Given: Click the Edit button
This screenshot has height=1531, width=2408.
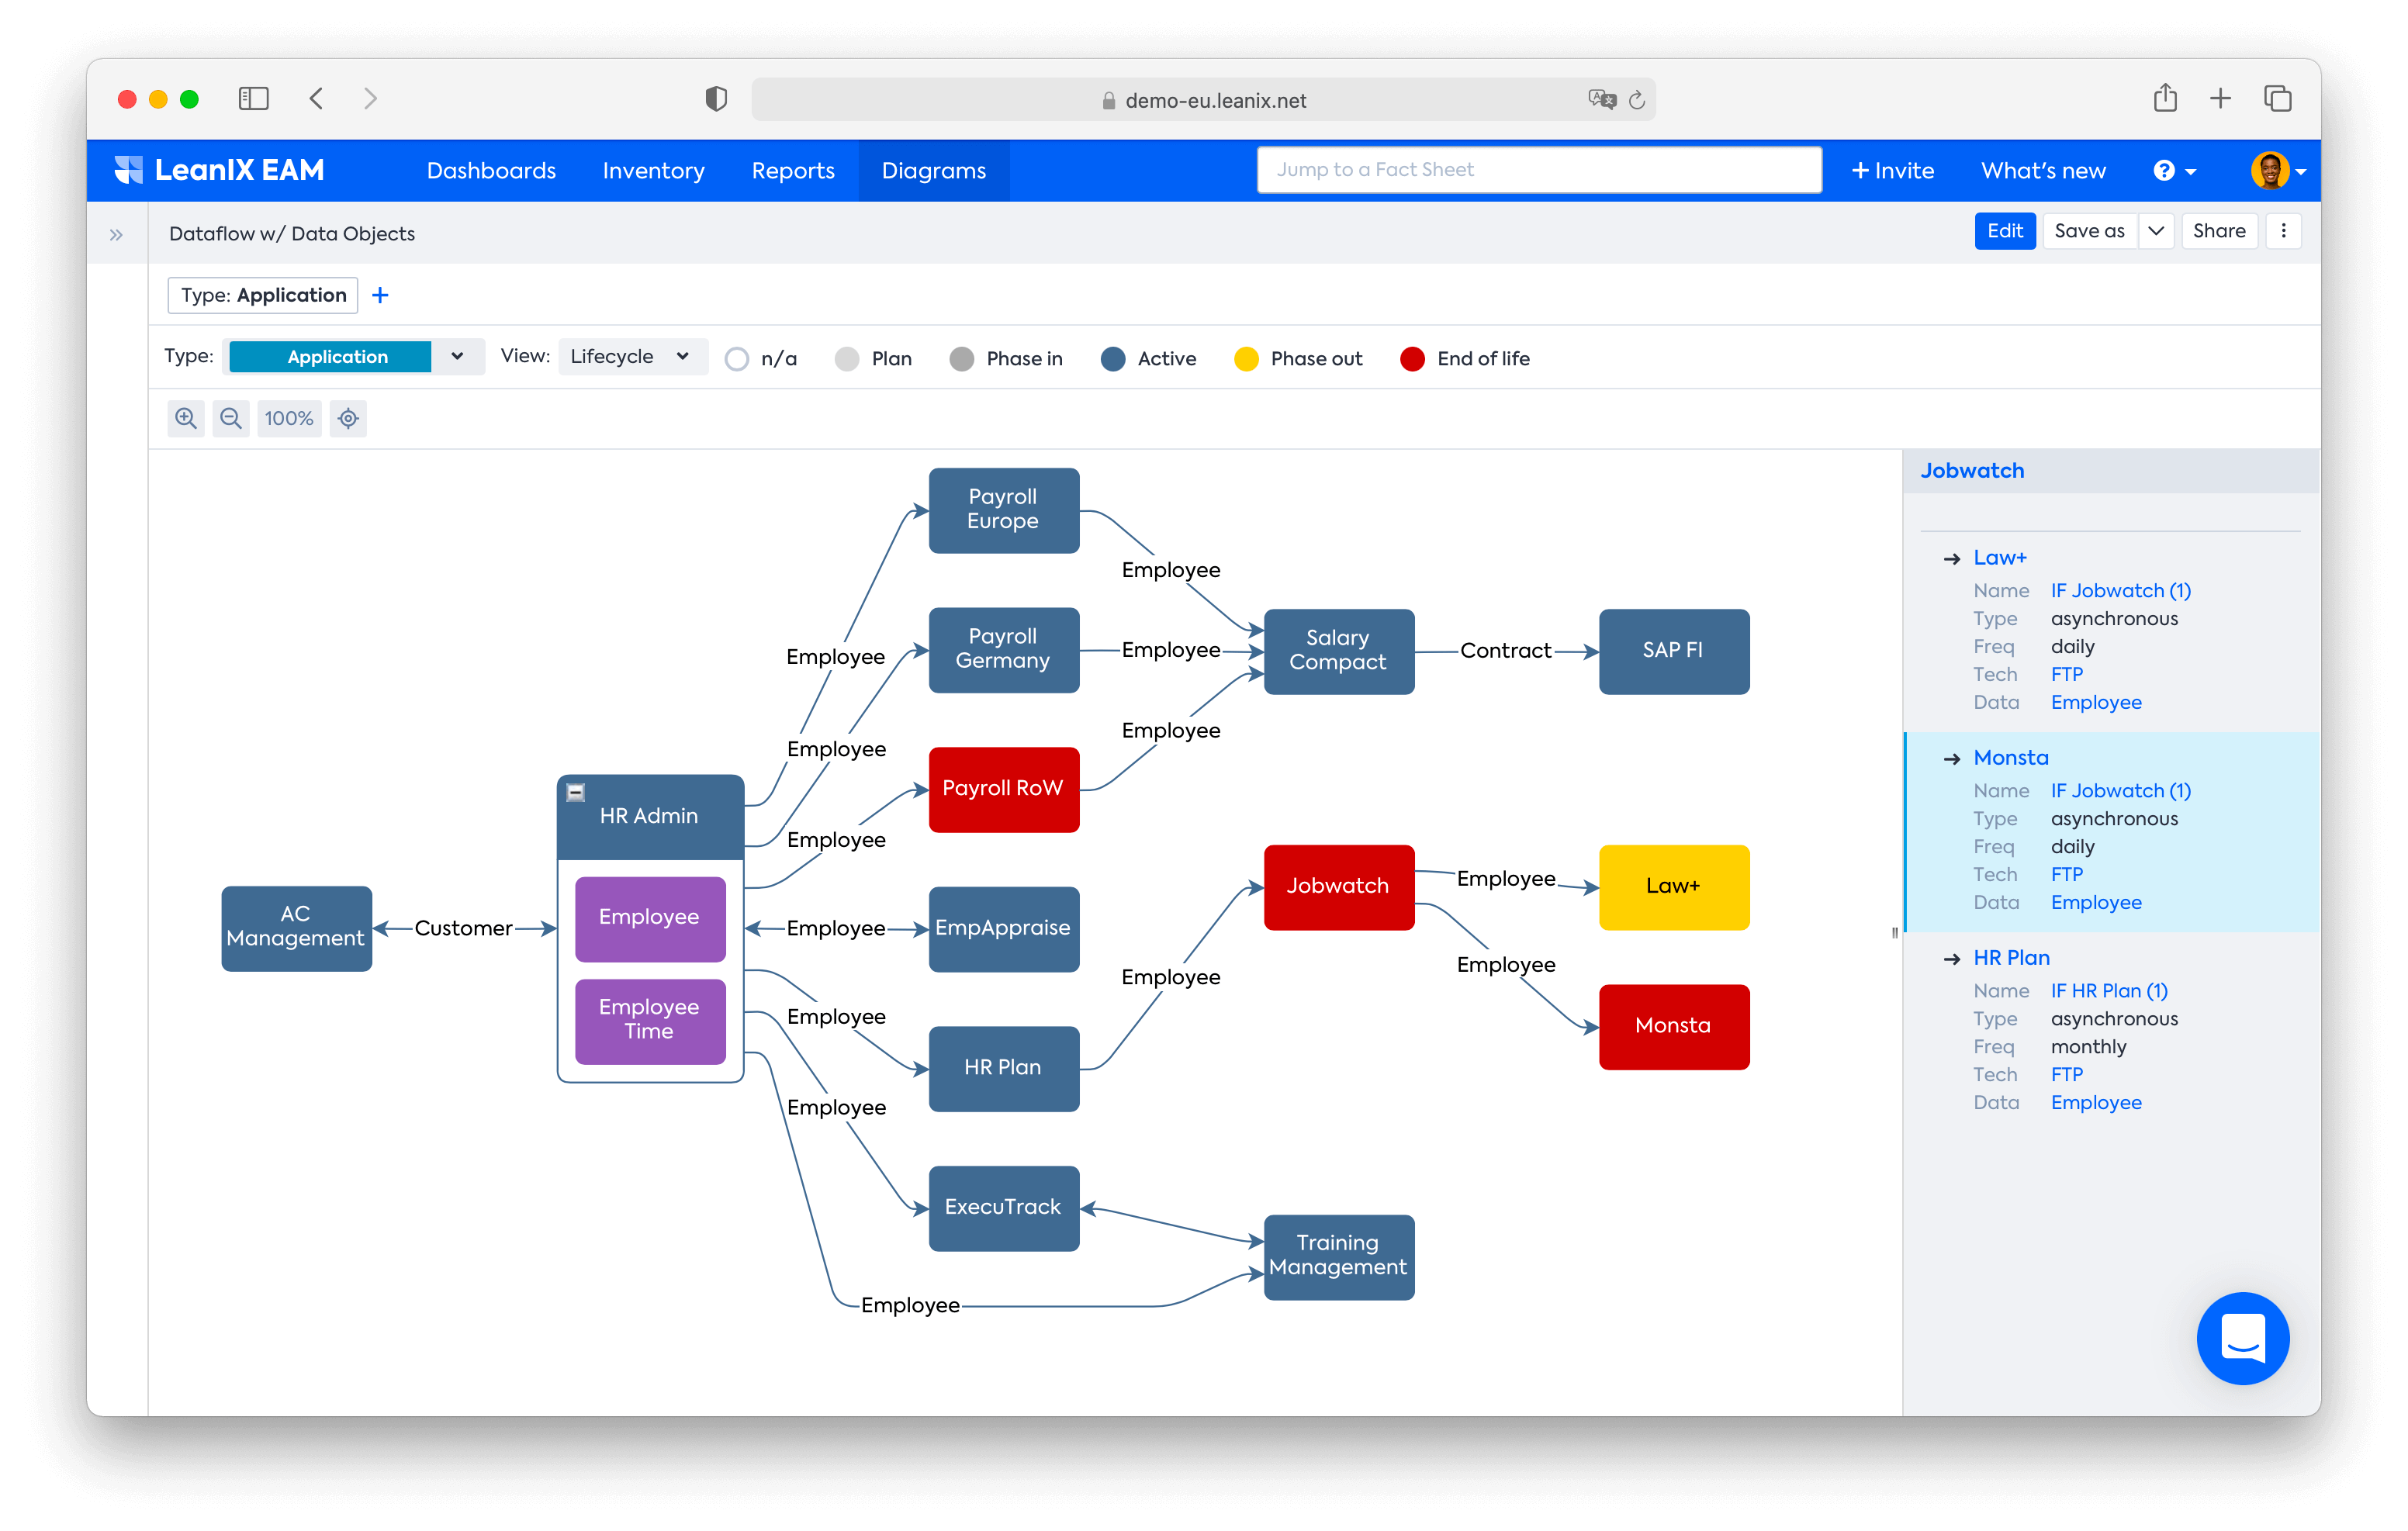Looking at the screenshot, I should pyautogui.click(x=2005, y=230).
